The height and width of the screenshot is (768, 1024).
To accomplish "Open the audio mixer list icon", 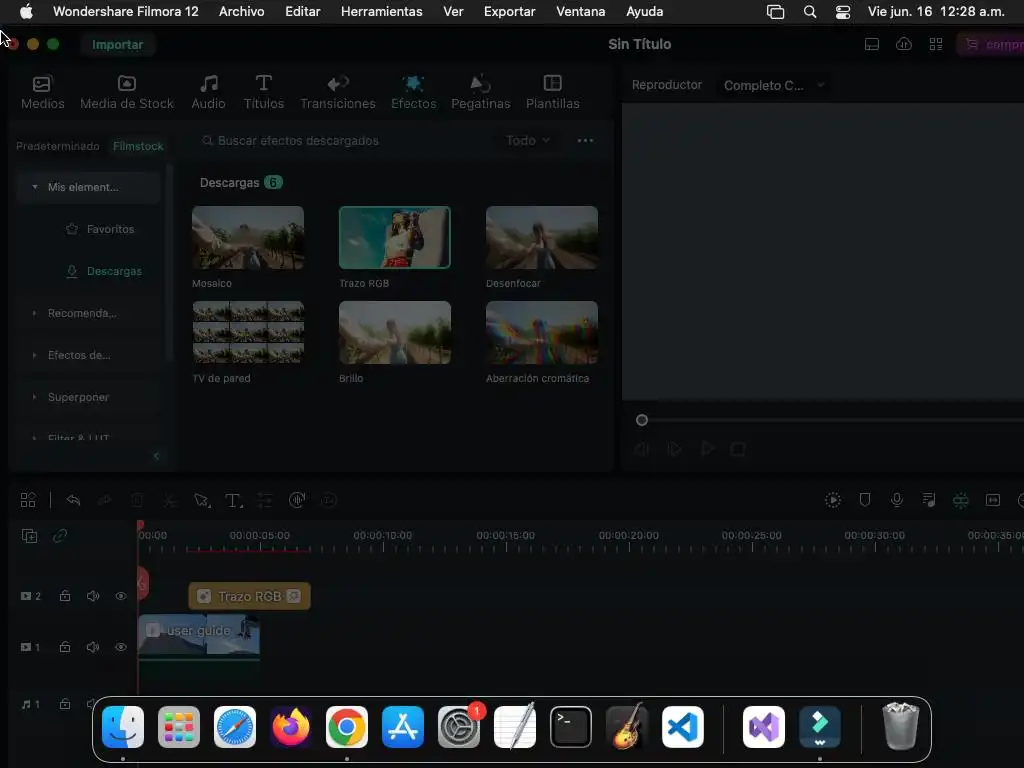I will (x=929, y=500).
